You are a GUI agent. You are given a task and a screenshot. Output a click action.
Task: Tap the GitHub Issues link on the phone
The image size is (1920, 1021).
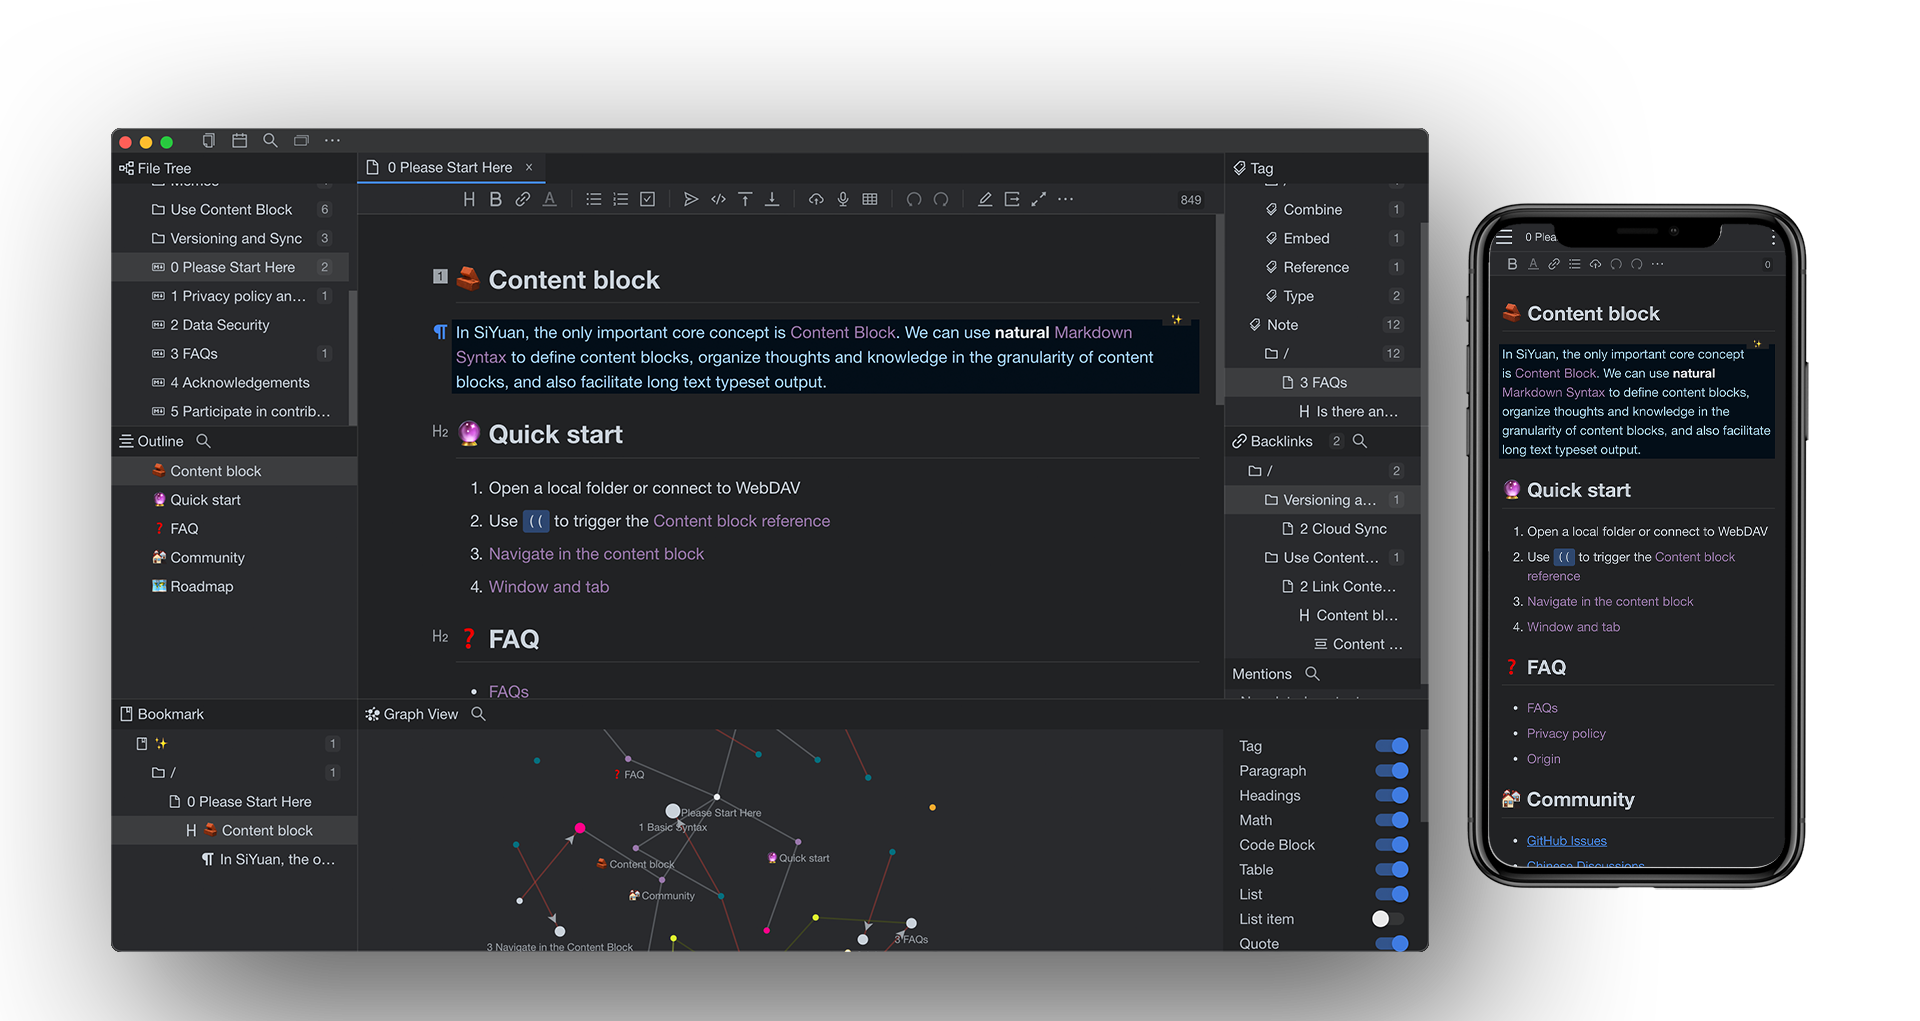click(1567, 841)
